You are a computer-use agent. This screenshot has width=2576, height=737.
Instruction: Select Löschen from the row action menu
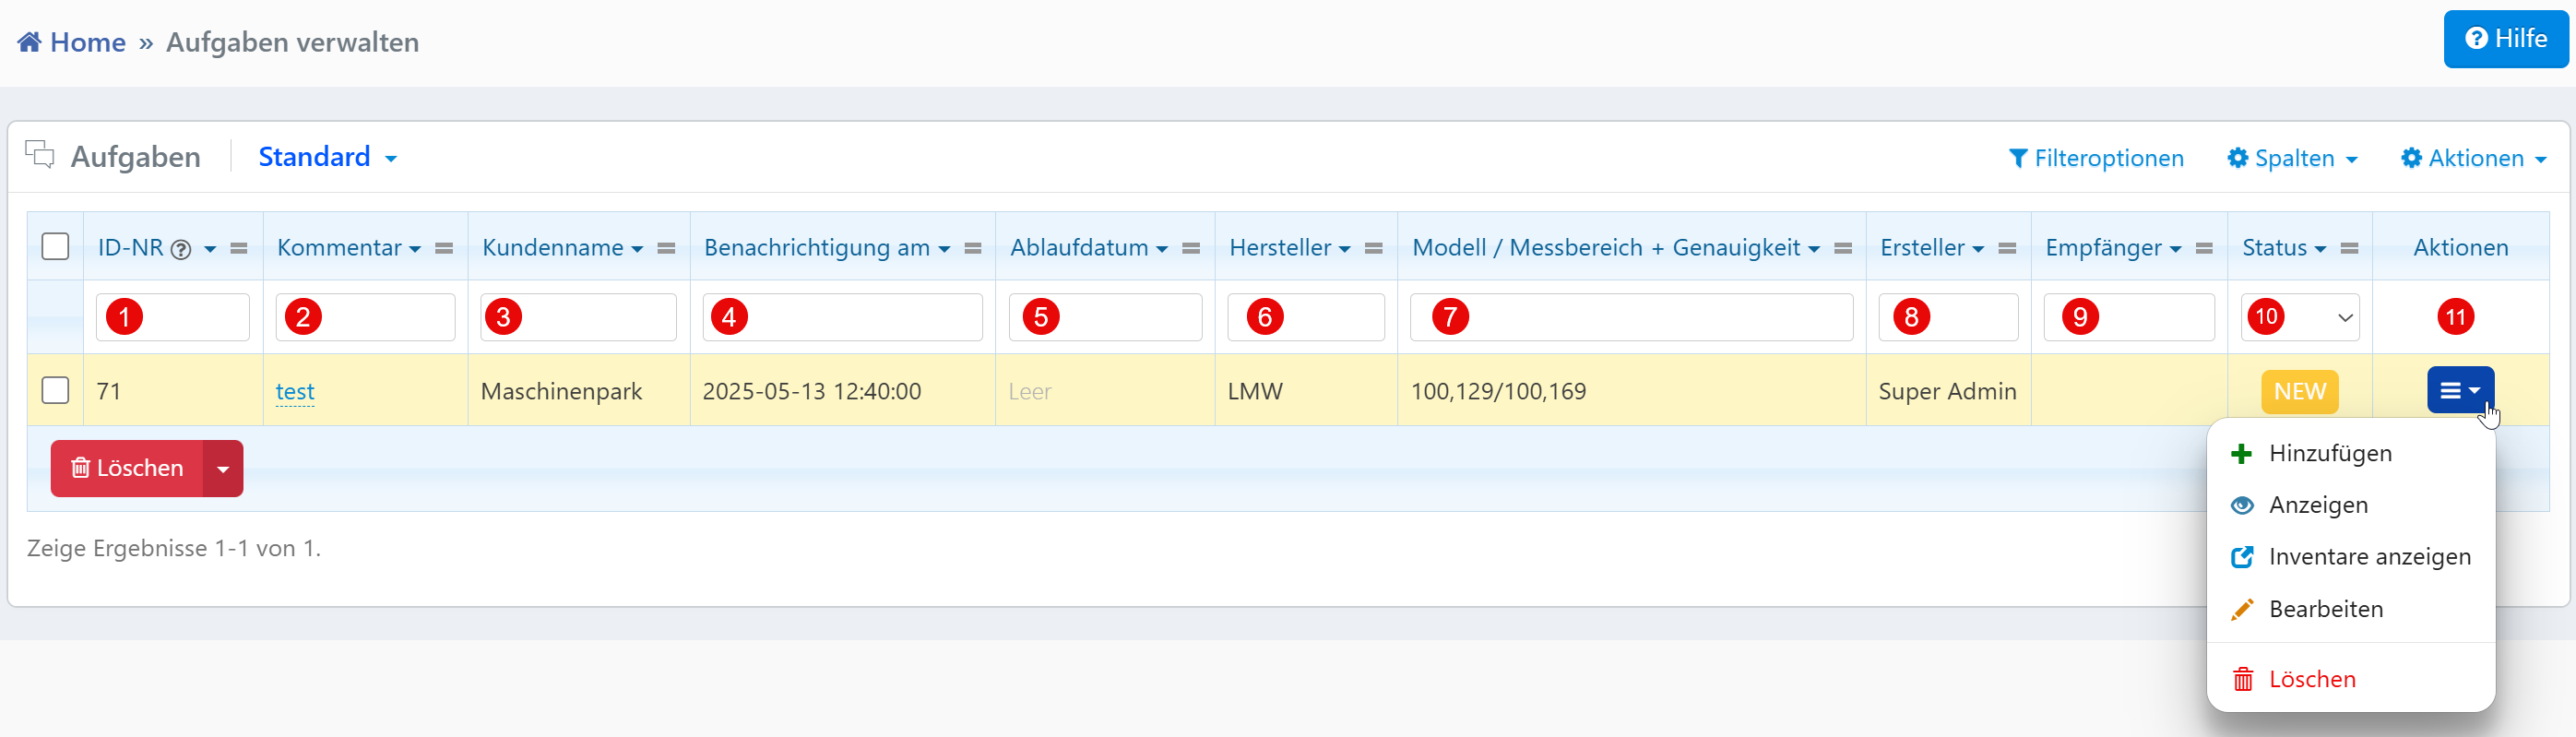point(2311,680)
